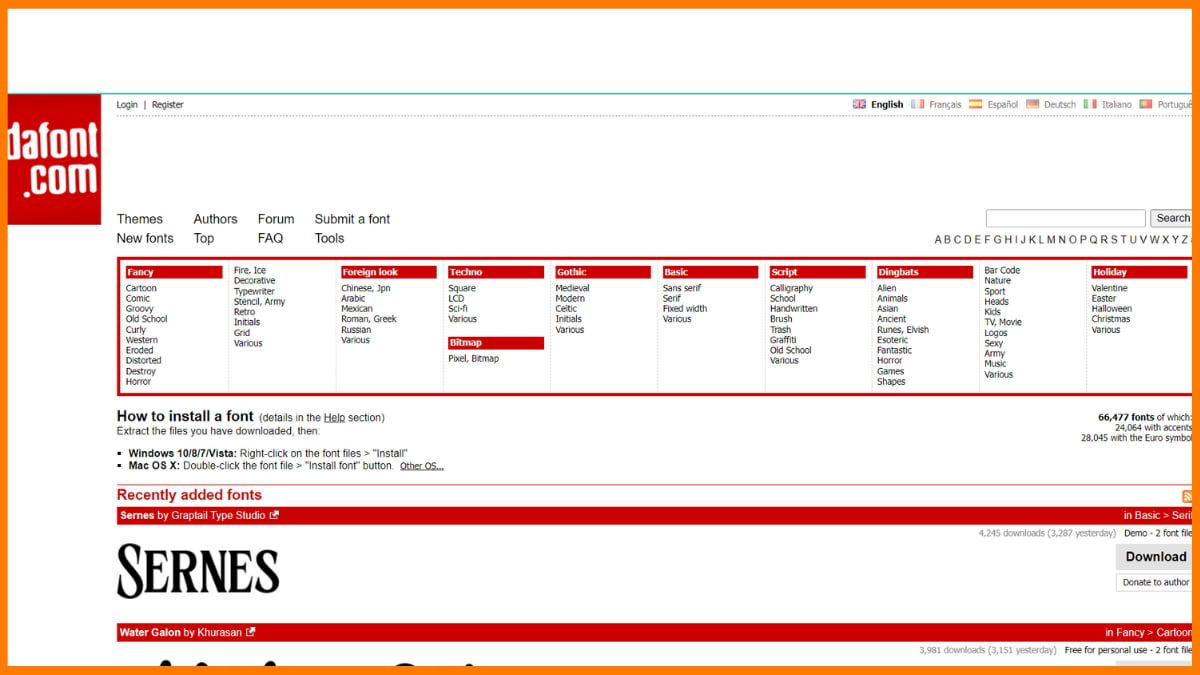The height and width of the screenshot is (675, 1200).
Task: Browse the Calligraphy font category
Action: 791,288
